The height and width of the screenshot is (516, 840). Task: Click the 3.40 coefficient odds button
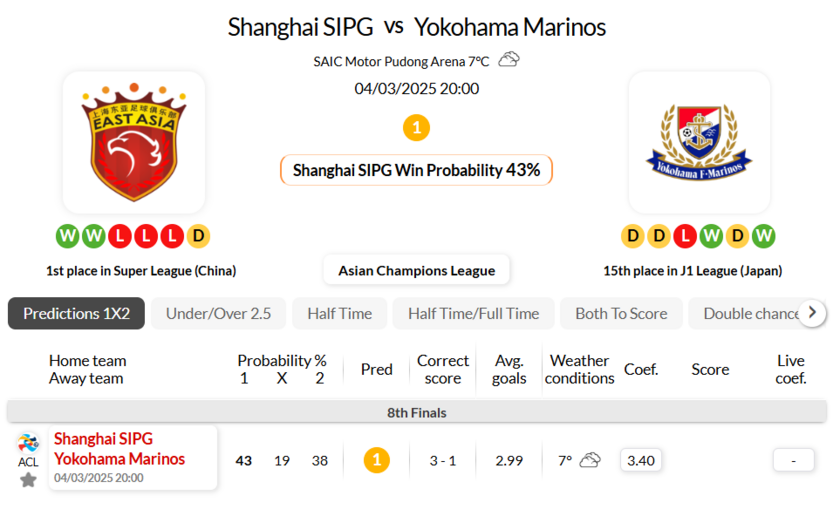[640, 460]
